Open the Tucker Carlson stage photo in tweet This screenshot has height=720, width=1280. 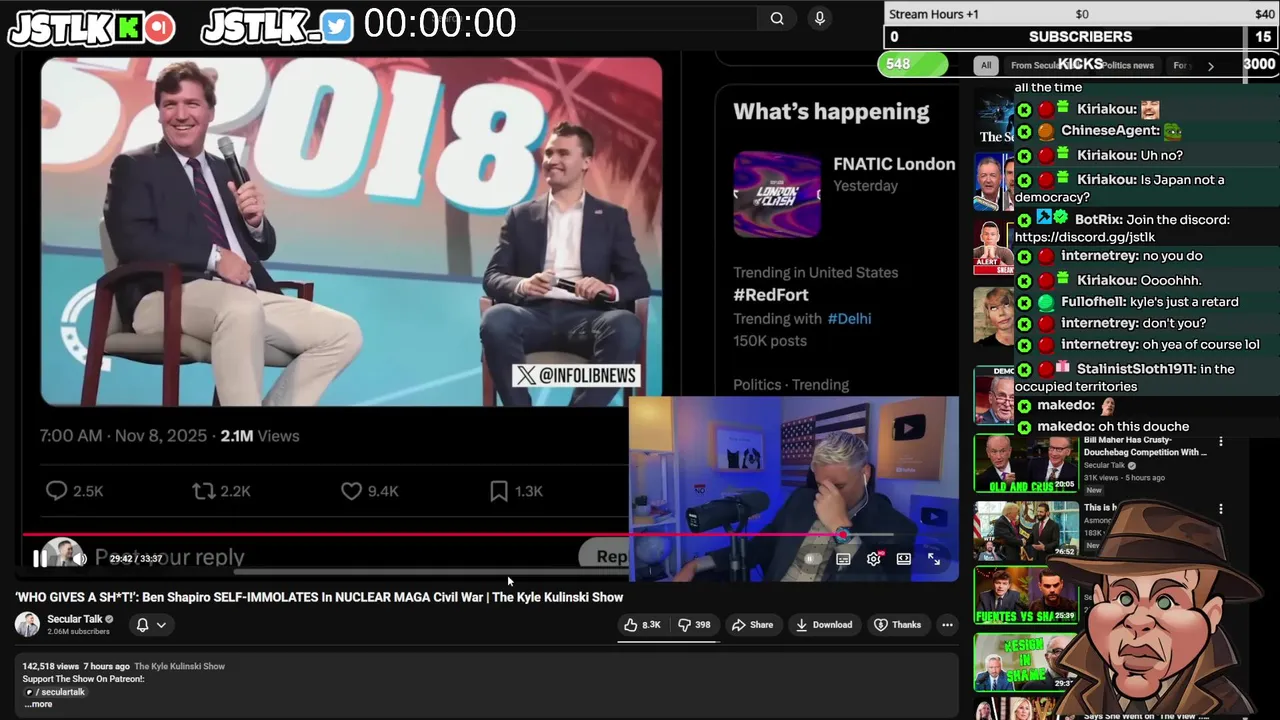pos(351,231)
